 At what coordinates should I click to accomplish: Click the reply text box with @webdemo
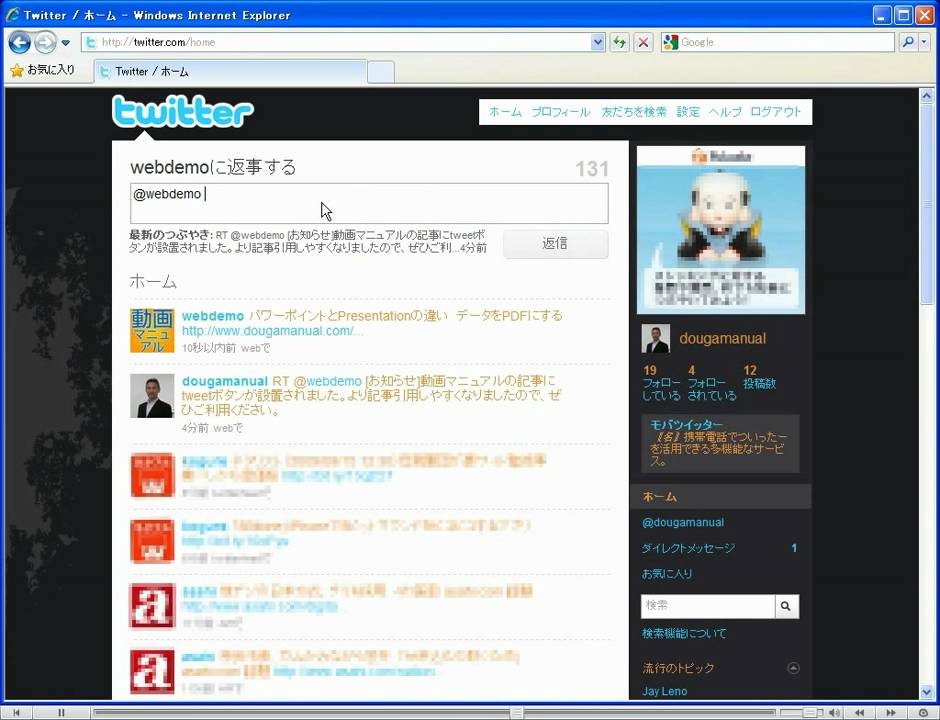369,203
